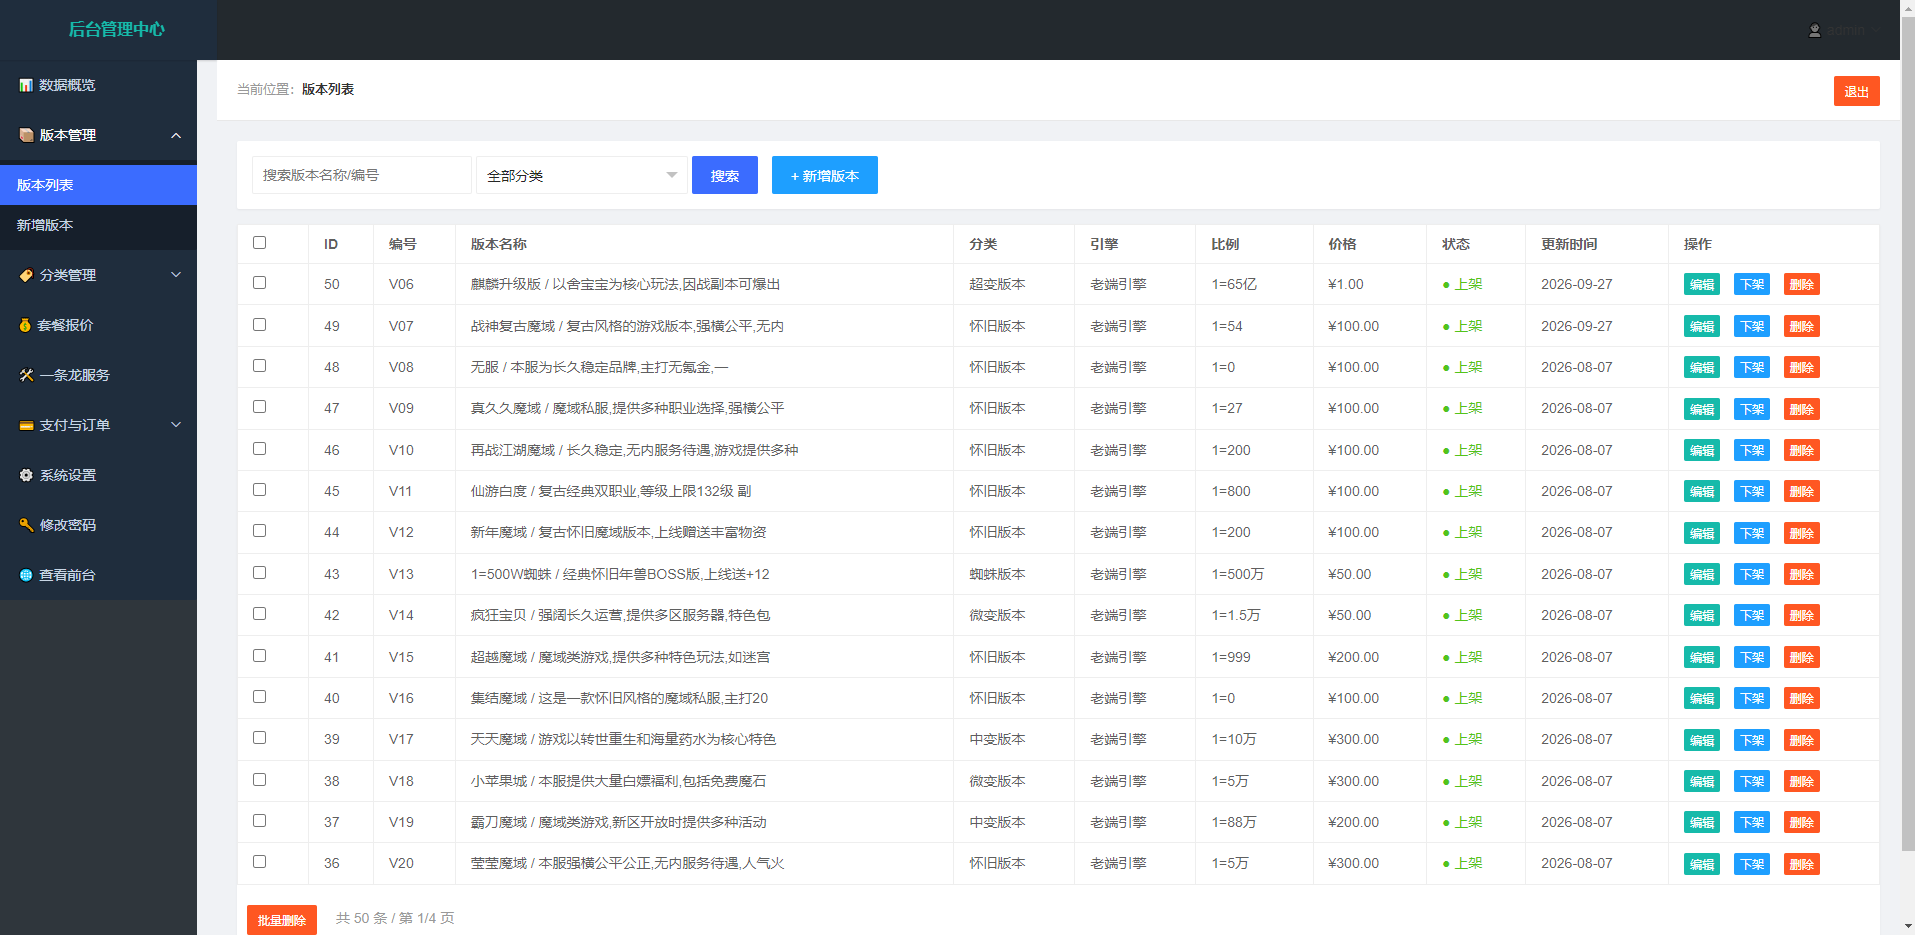This screenshot has height=935, width=1915.
Task: Click the 后台管理中心 logo title
Action: click(x=116, y=29)
